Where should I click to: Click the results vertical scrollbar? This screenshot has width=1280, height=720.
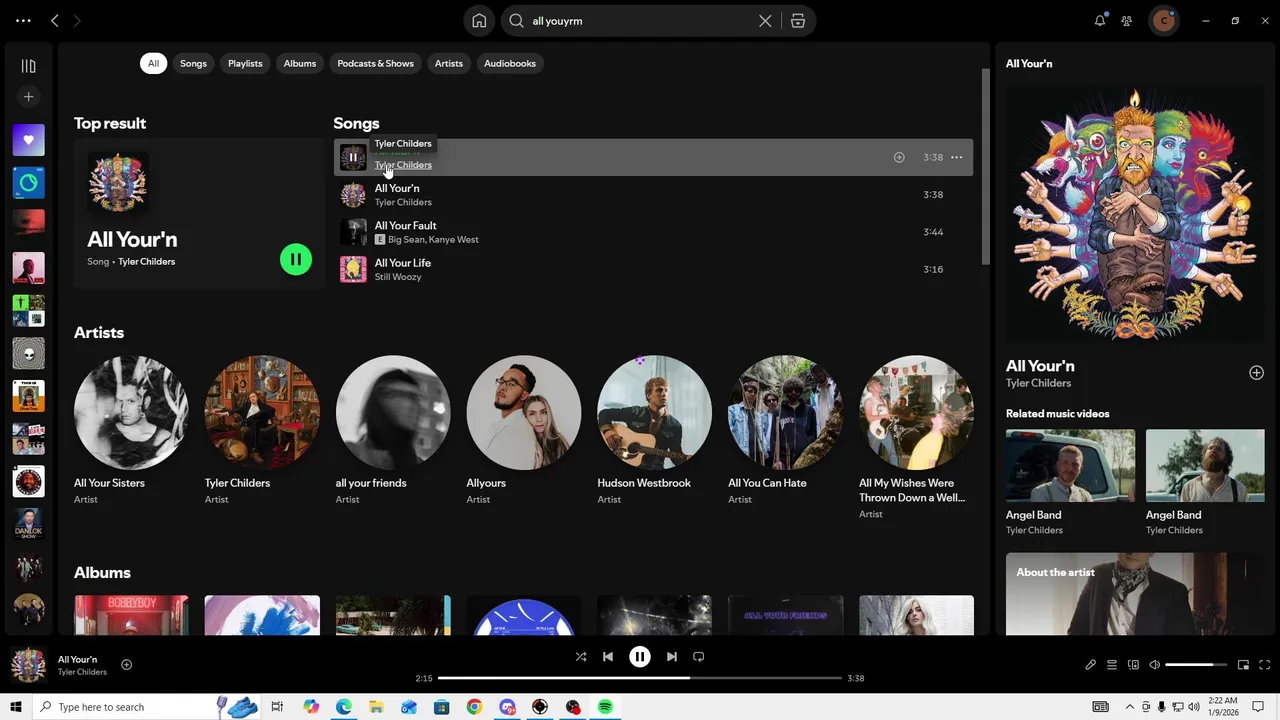tap(984, 165)
